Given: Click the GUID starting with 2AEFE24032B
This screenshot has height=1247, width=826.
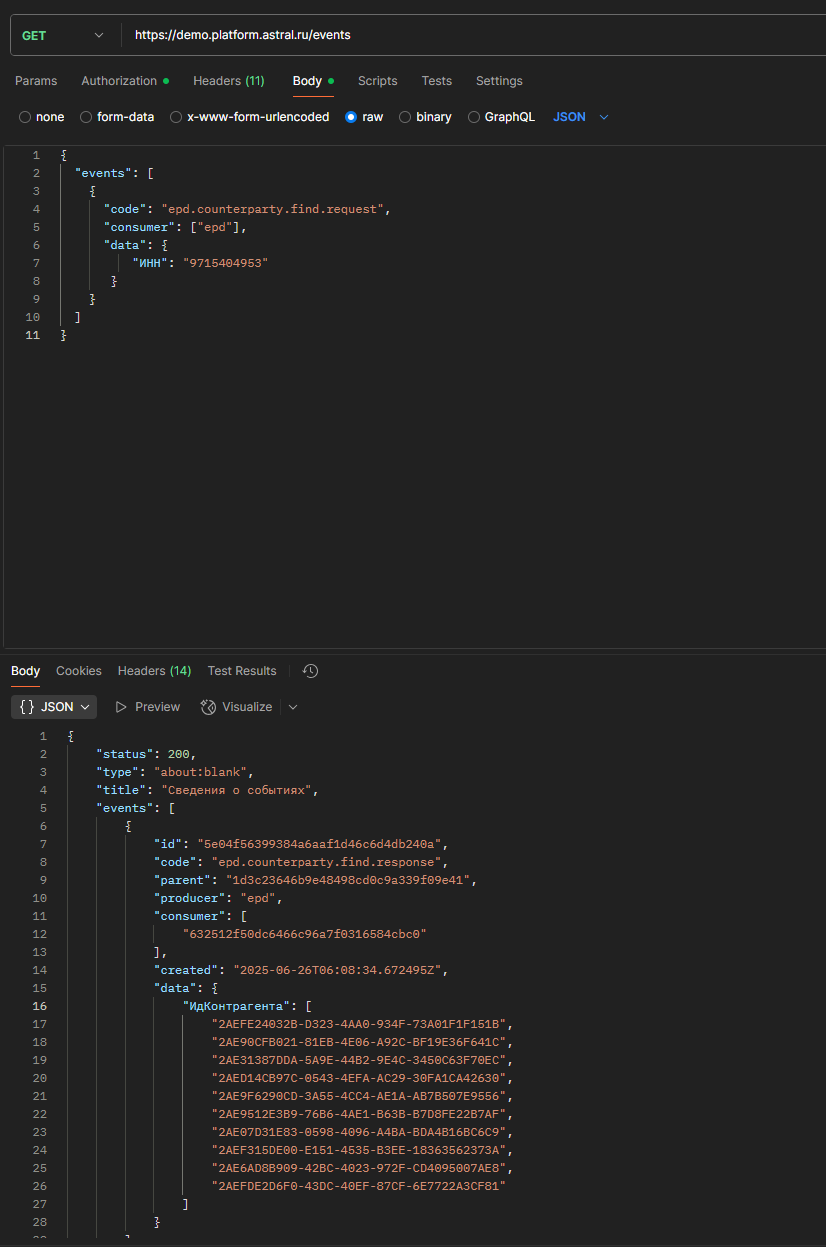Looking at the screenshot, I should [358, 1024].
